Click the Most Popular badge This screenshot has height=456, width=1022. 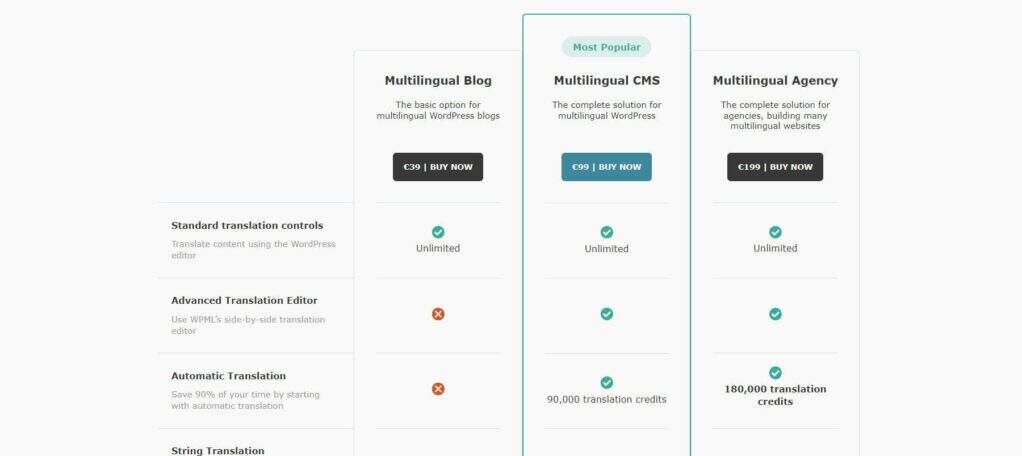[606, 47]
